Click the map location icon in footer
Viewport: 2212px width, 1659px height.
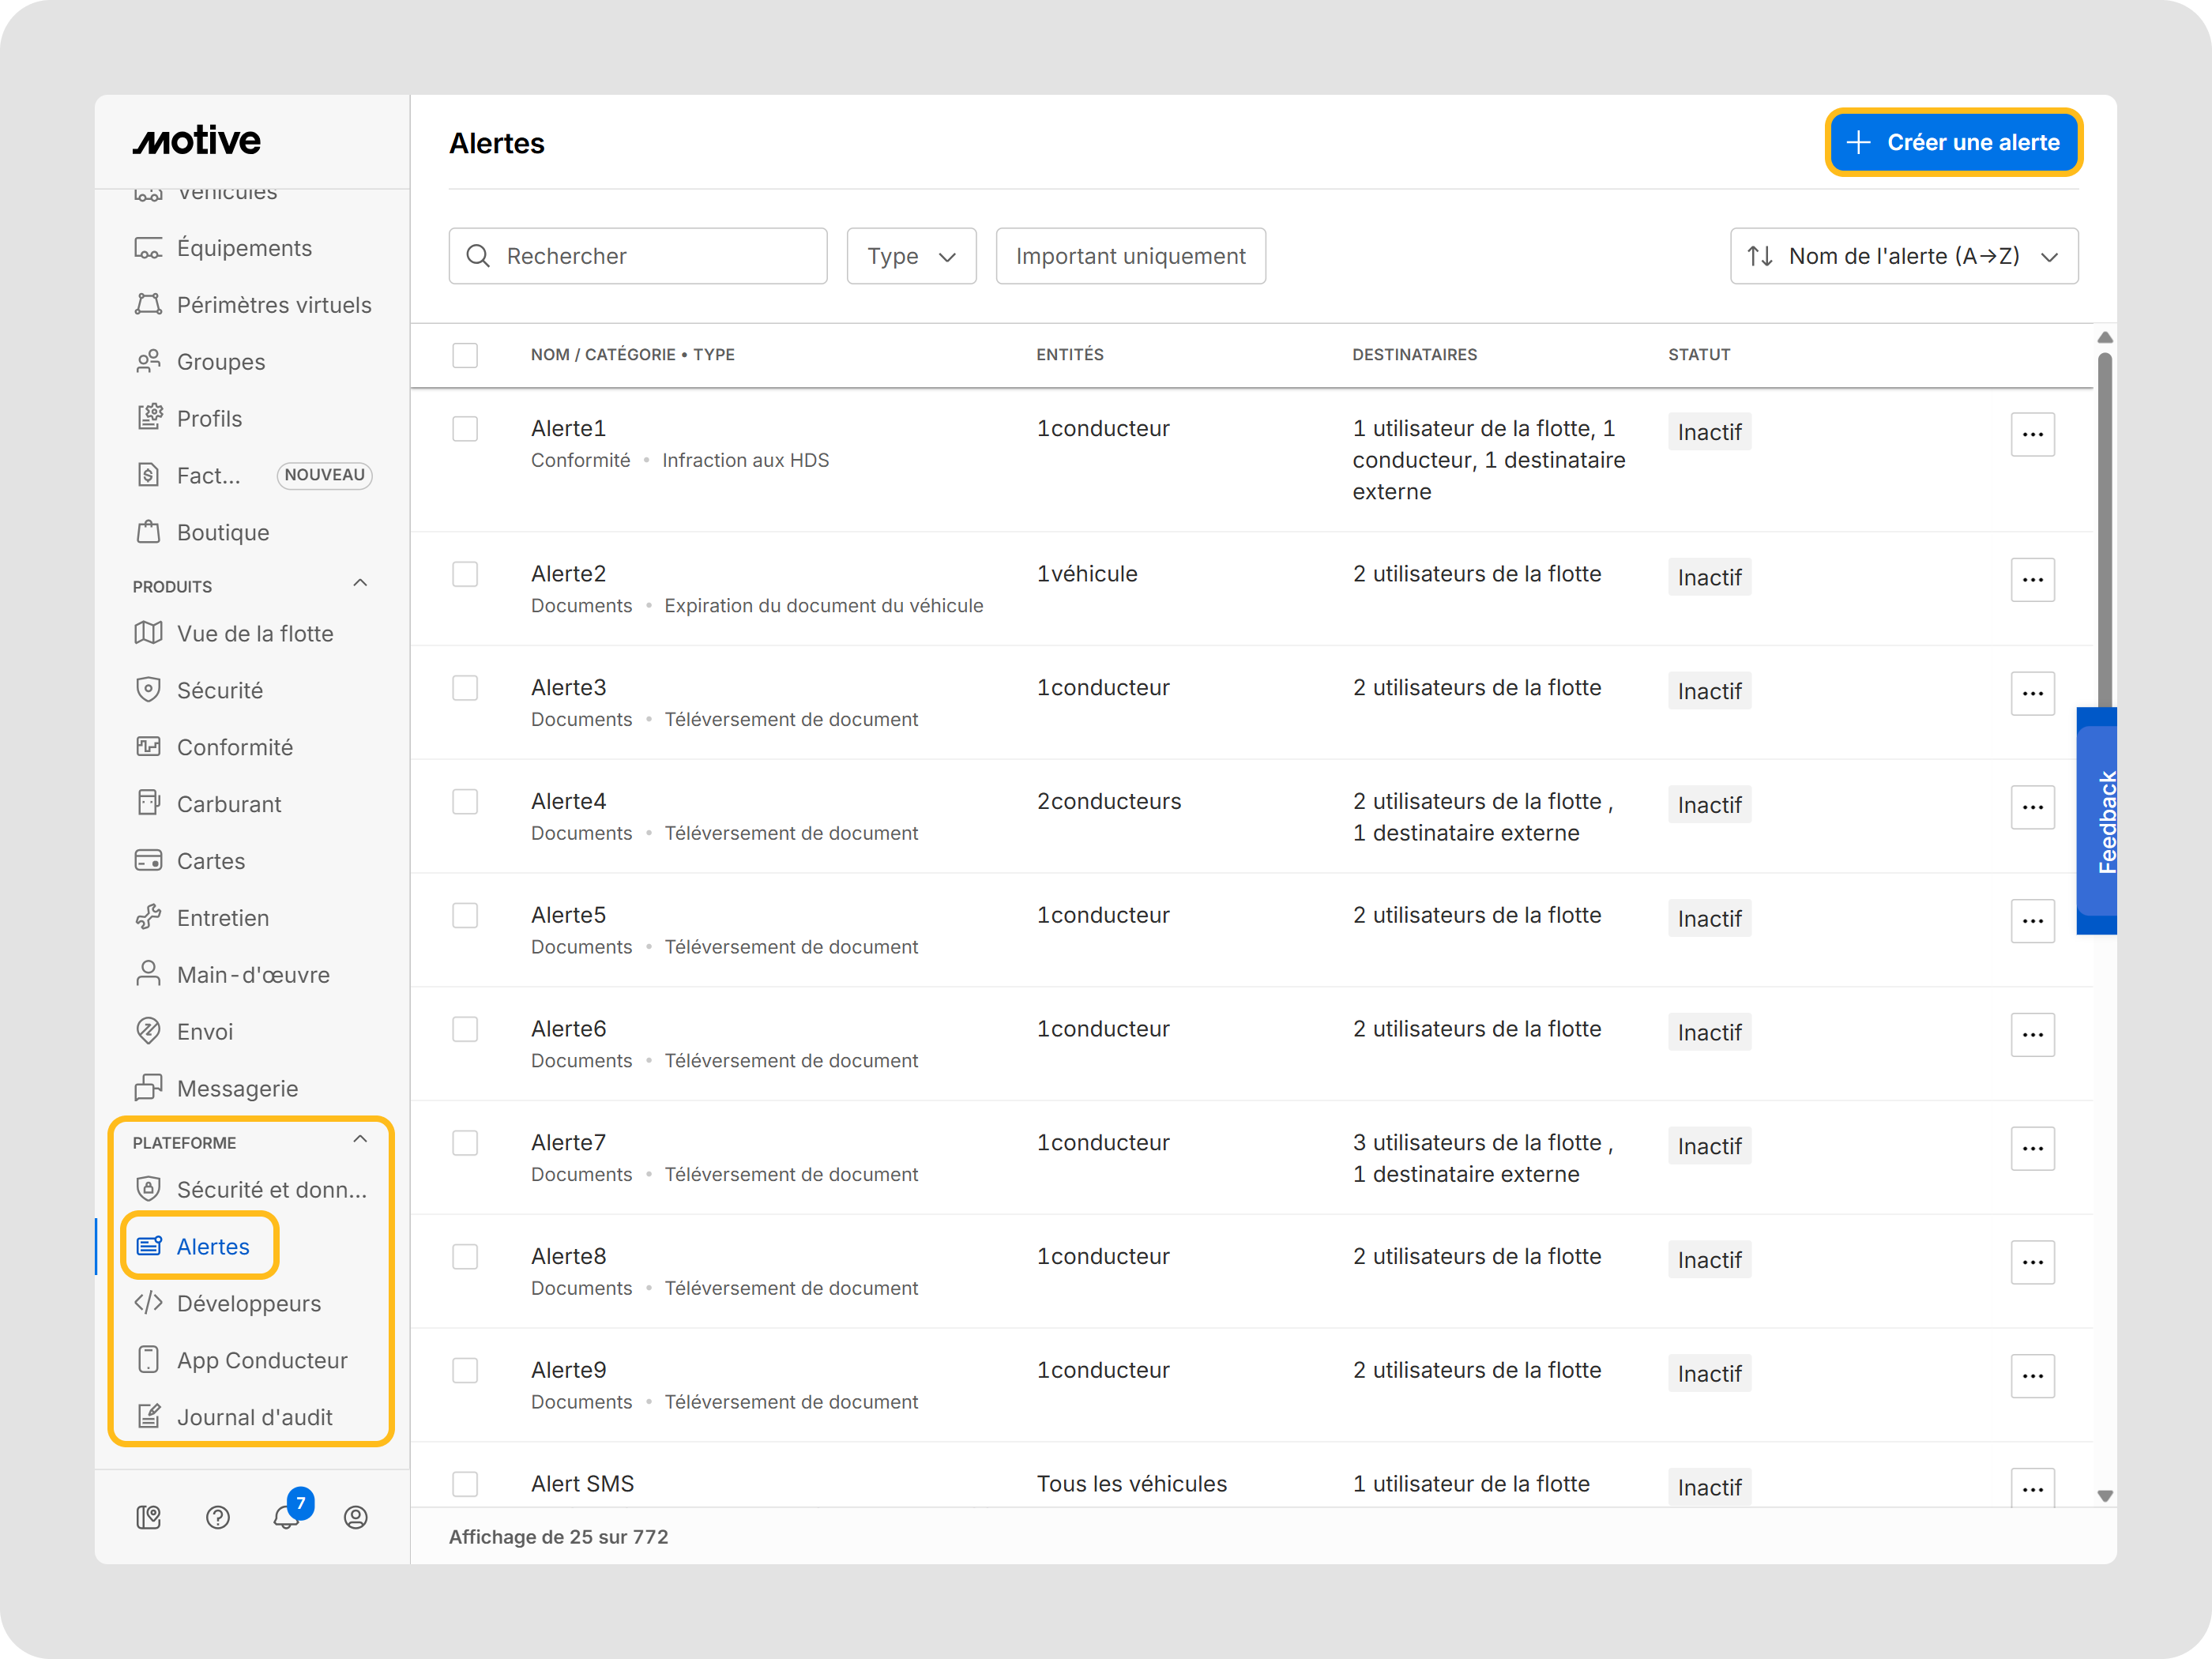pyautogui.click(x=148, y=1517)
